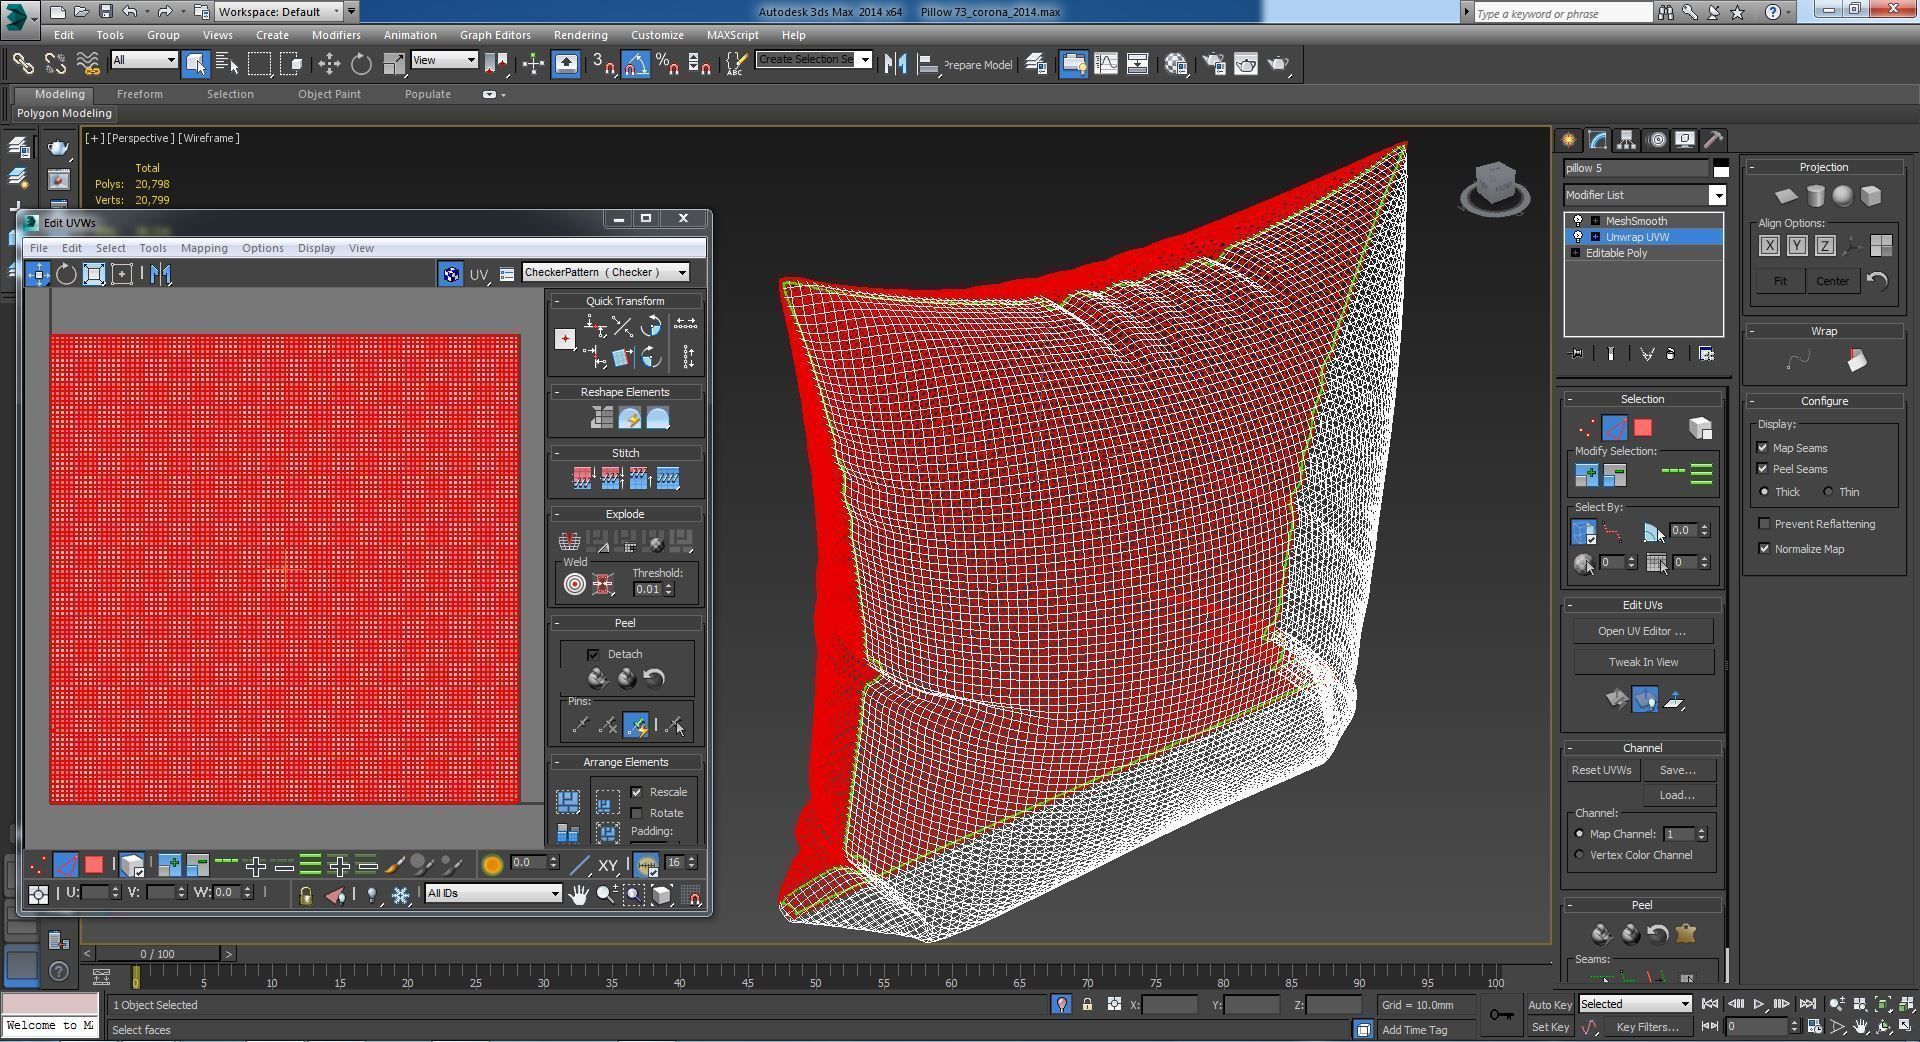Click the Mirror tool icon in the main toolbar
The height and width of the screenshot is (1042, 1920).
pos(895,64)
